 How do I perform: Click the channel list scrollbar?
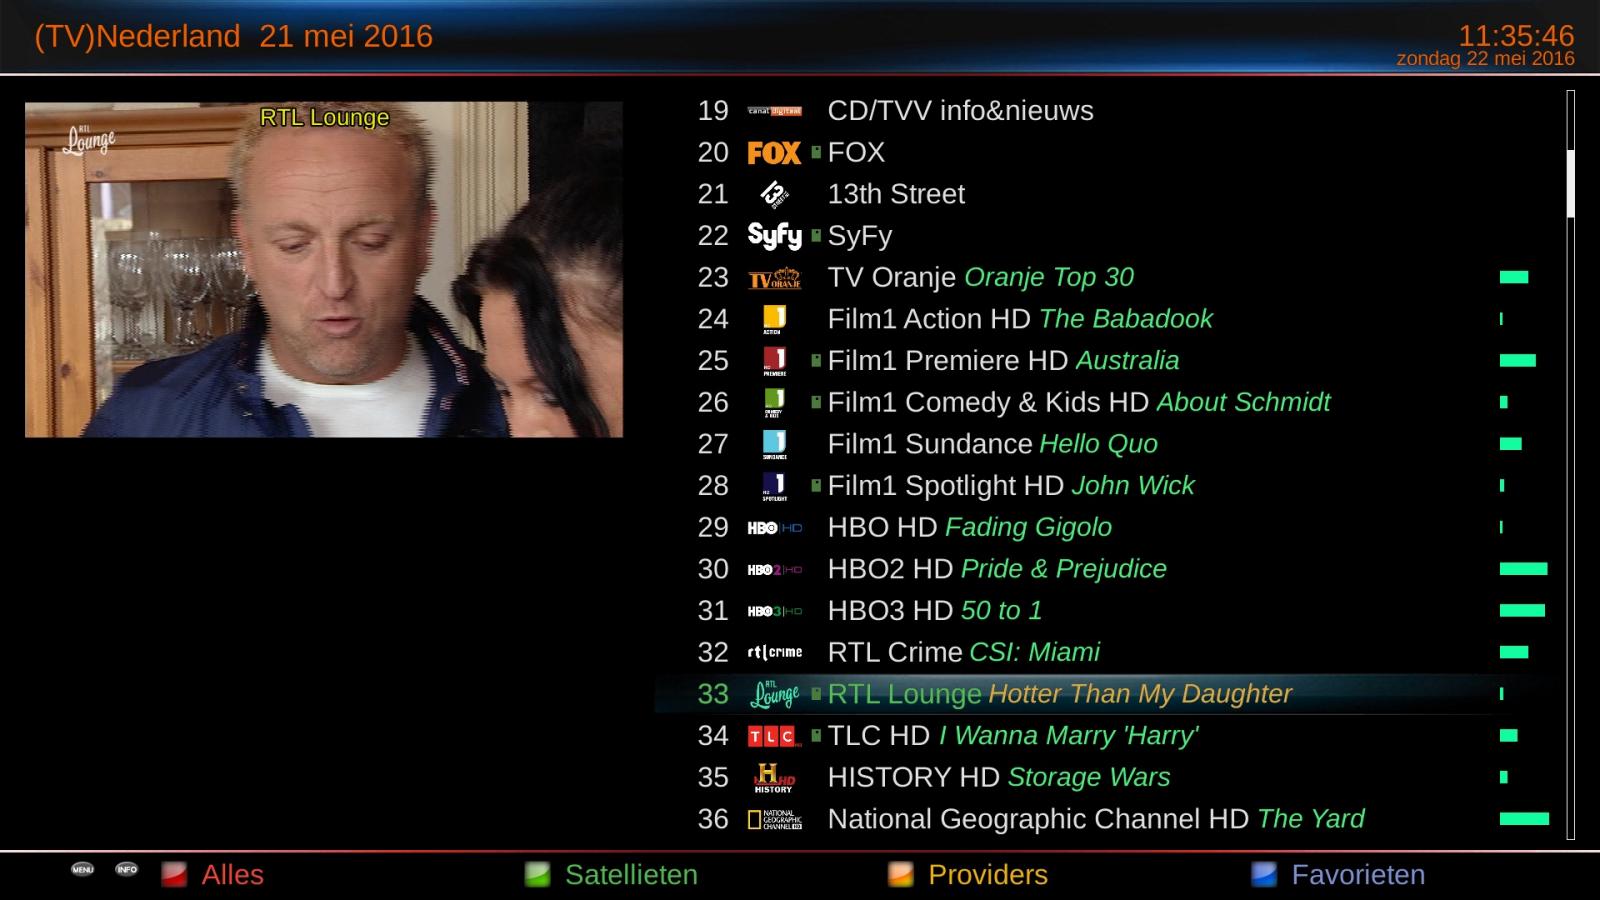pyautogui.click(x=1570, y=465)
